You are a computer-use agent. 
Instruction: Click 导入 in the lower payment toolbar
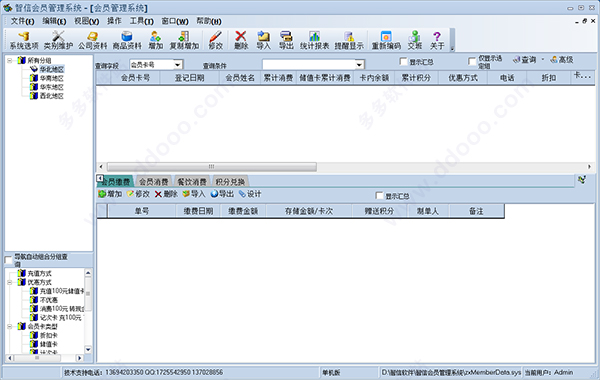194,194
